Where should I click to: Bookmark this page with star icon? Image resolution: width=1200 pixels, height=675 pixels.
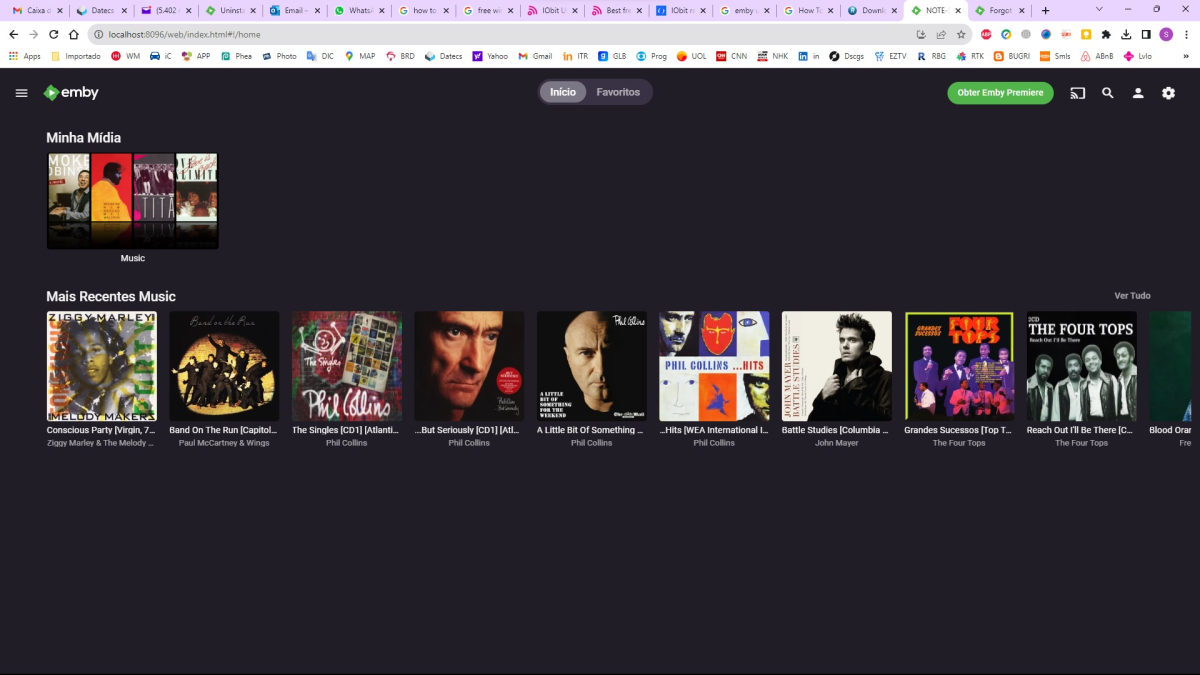961,34
